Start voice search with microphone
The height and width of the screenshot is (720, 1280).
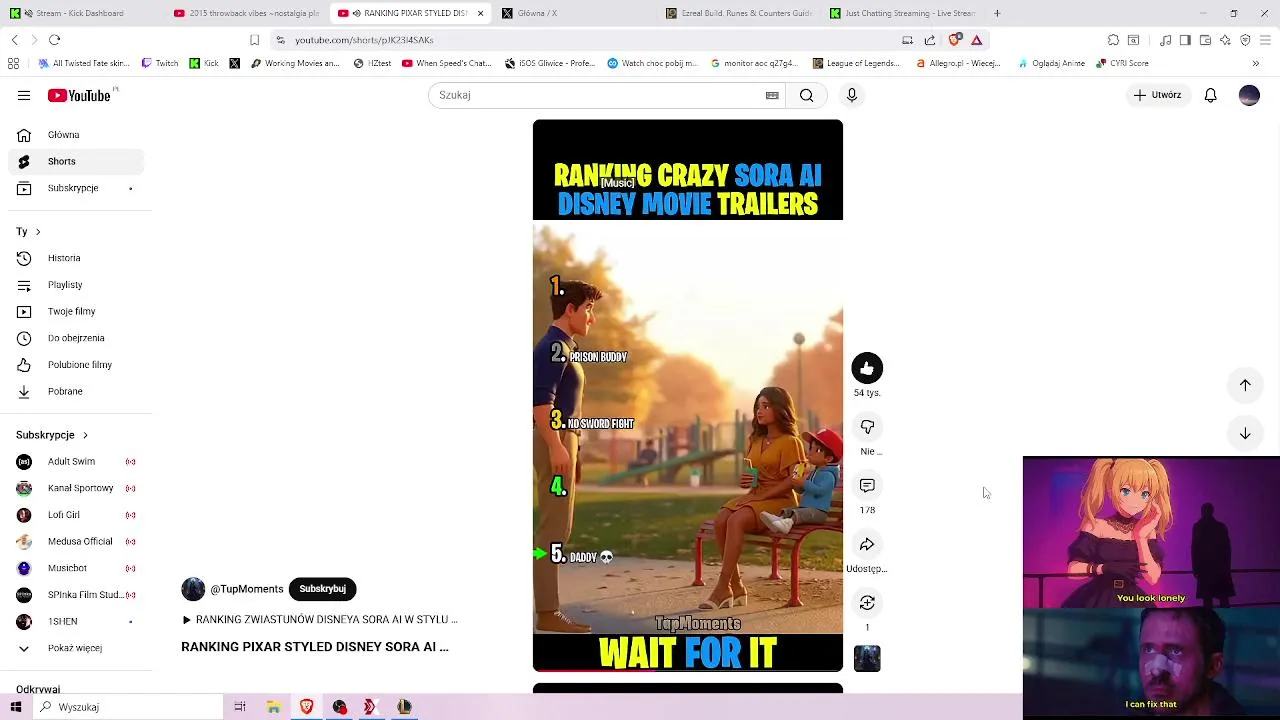click(x=851, y=95)
